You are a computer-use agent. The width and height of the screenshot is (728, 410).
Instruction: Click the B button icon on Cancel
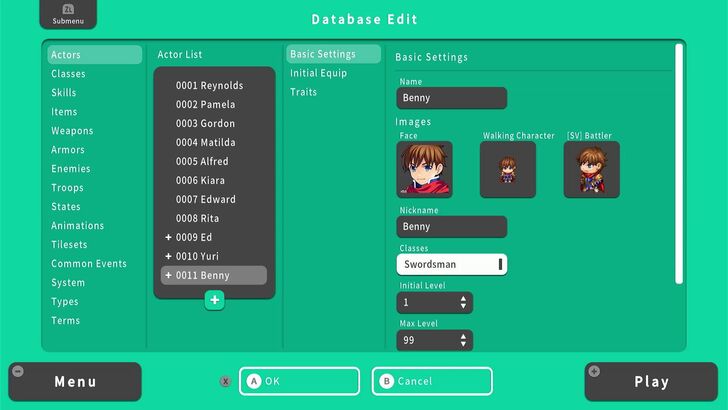(x=386, y=381)
